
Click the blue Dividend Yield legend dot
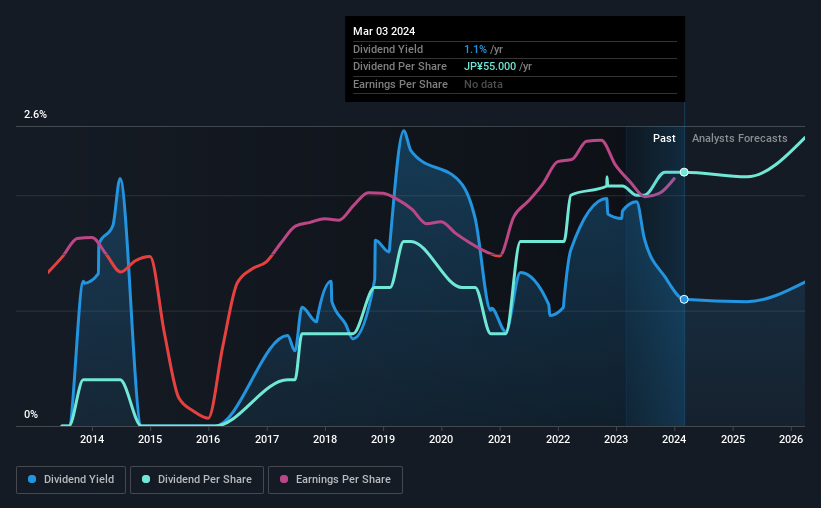(32, 479)
